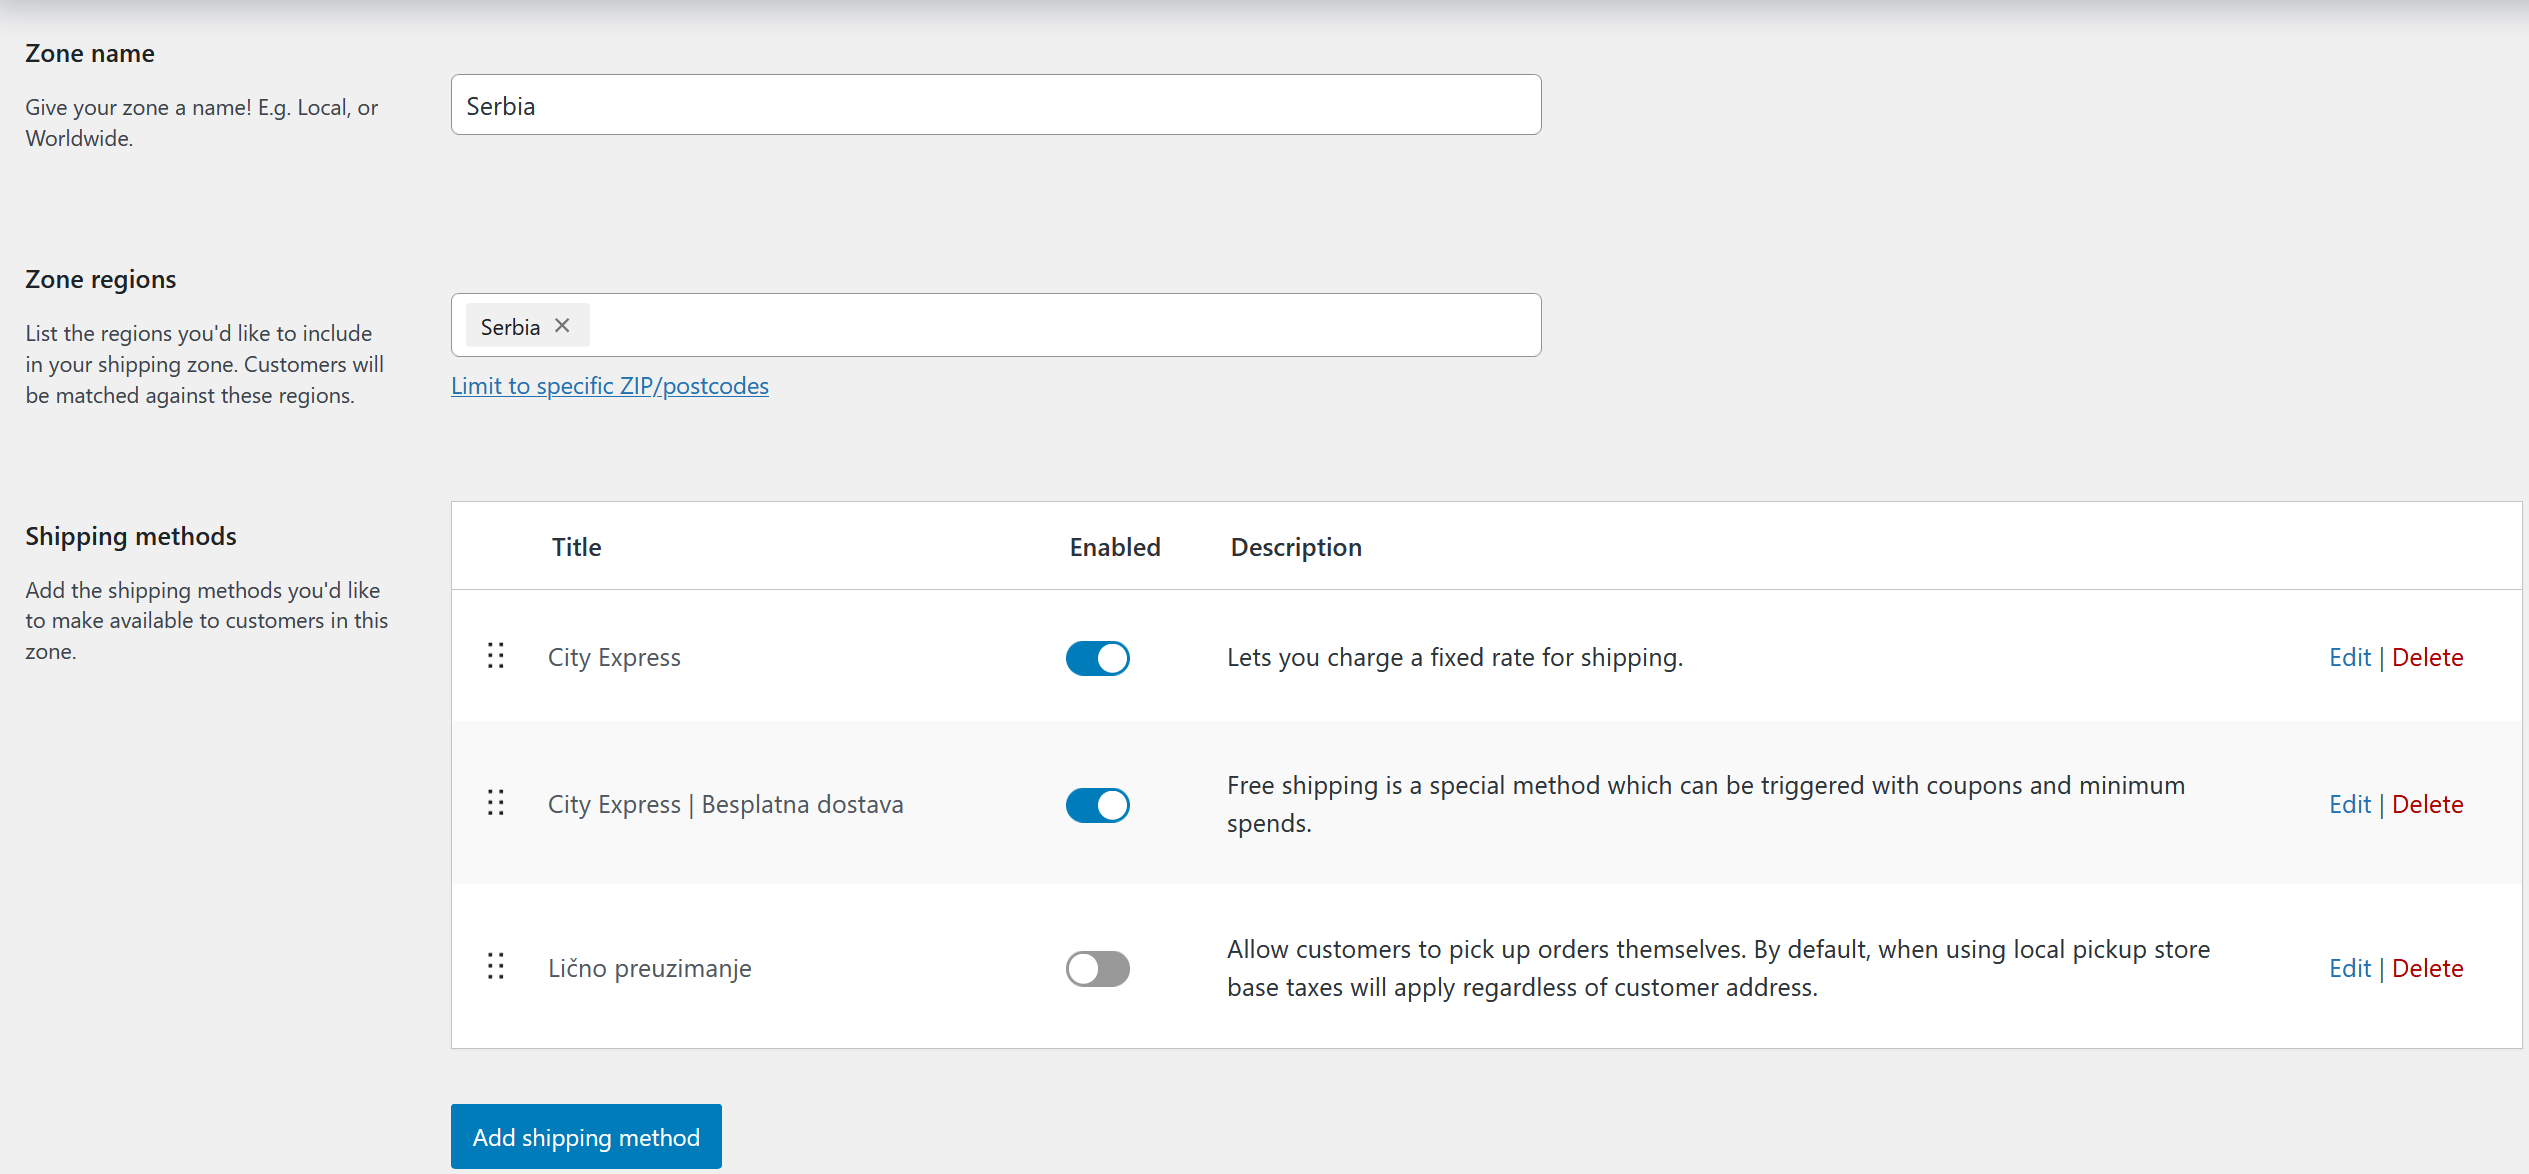
Task: Disable the City Express shipping method toggle
Action: [x=1097, y=658]
